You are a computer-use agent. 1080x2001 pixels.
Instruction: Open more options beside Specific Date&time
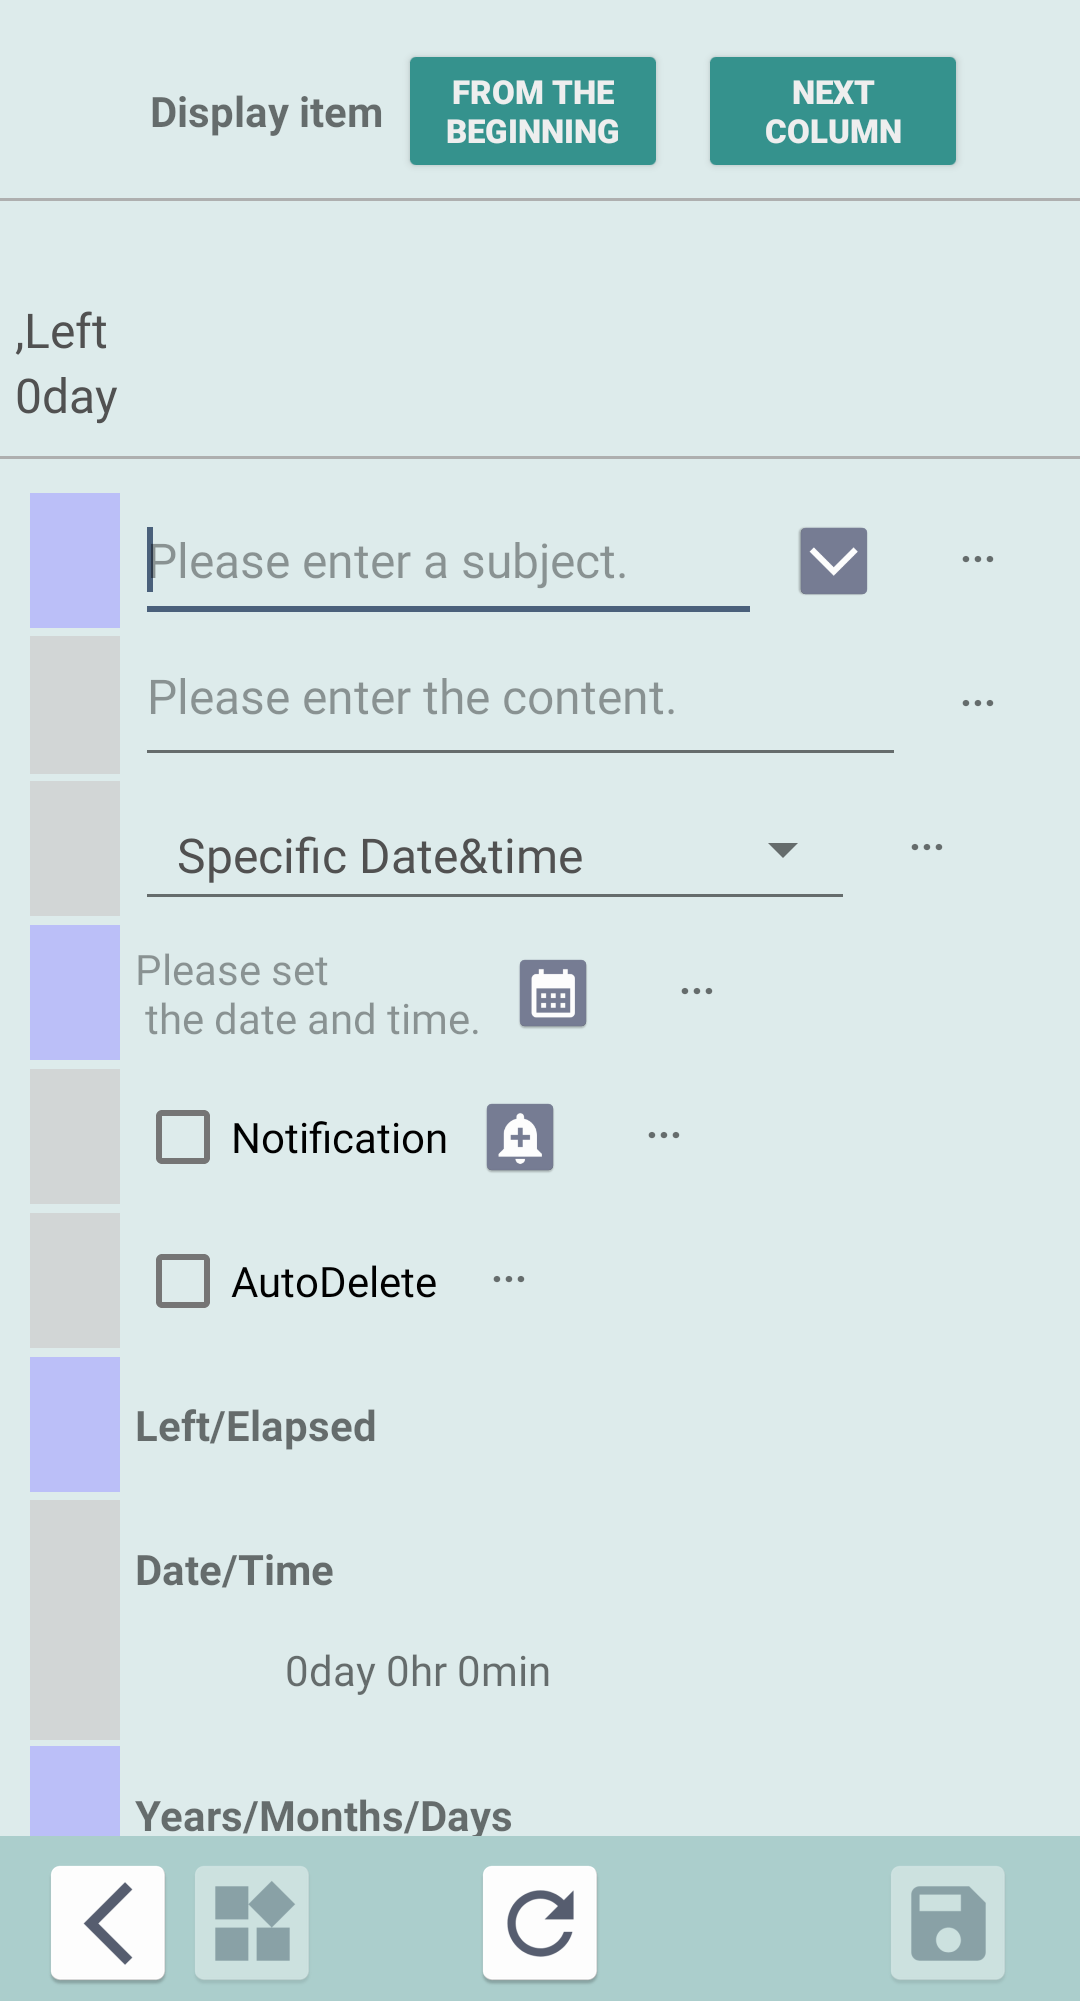tap(926, 848)
